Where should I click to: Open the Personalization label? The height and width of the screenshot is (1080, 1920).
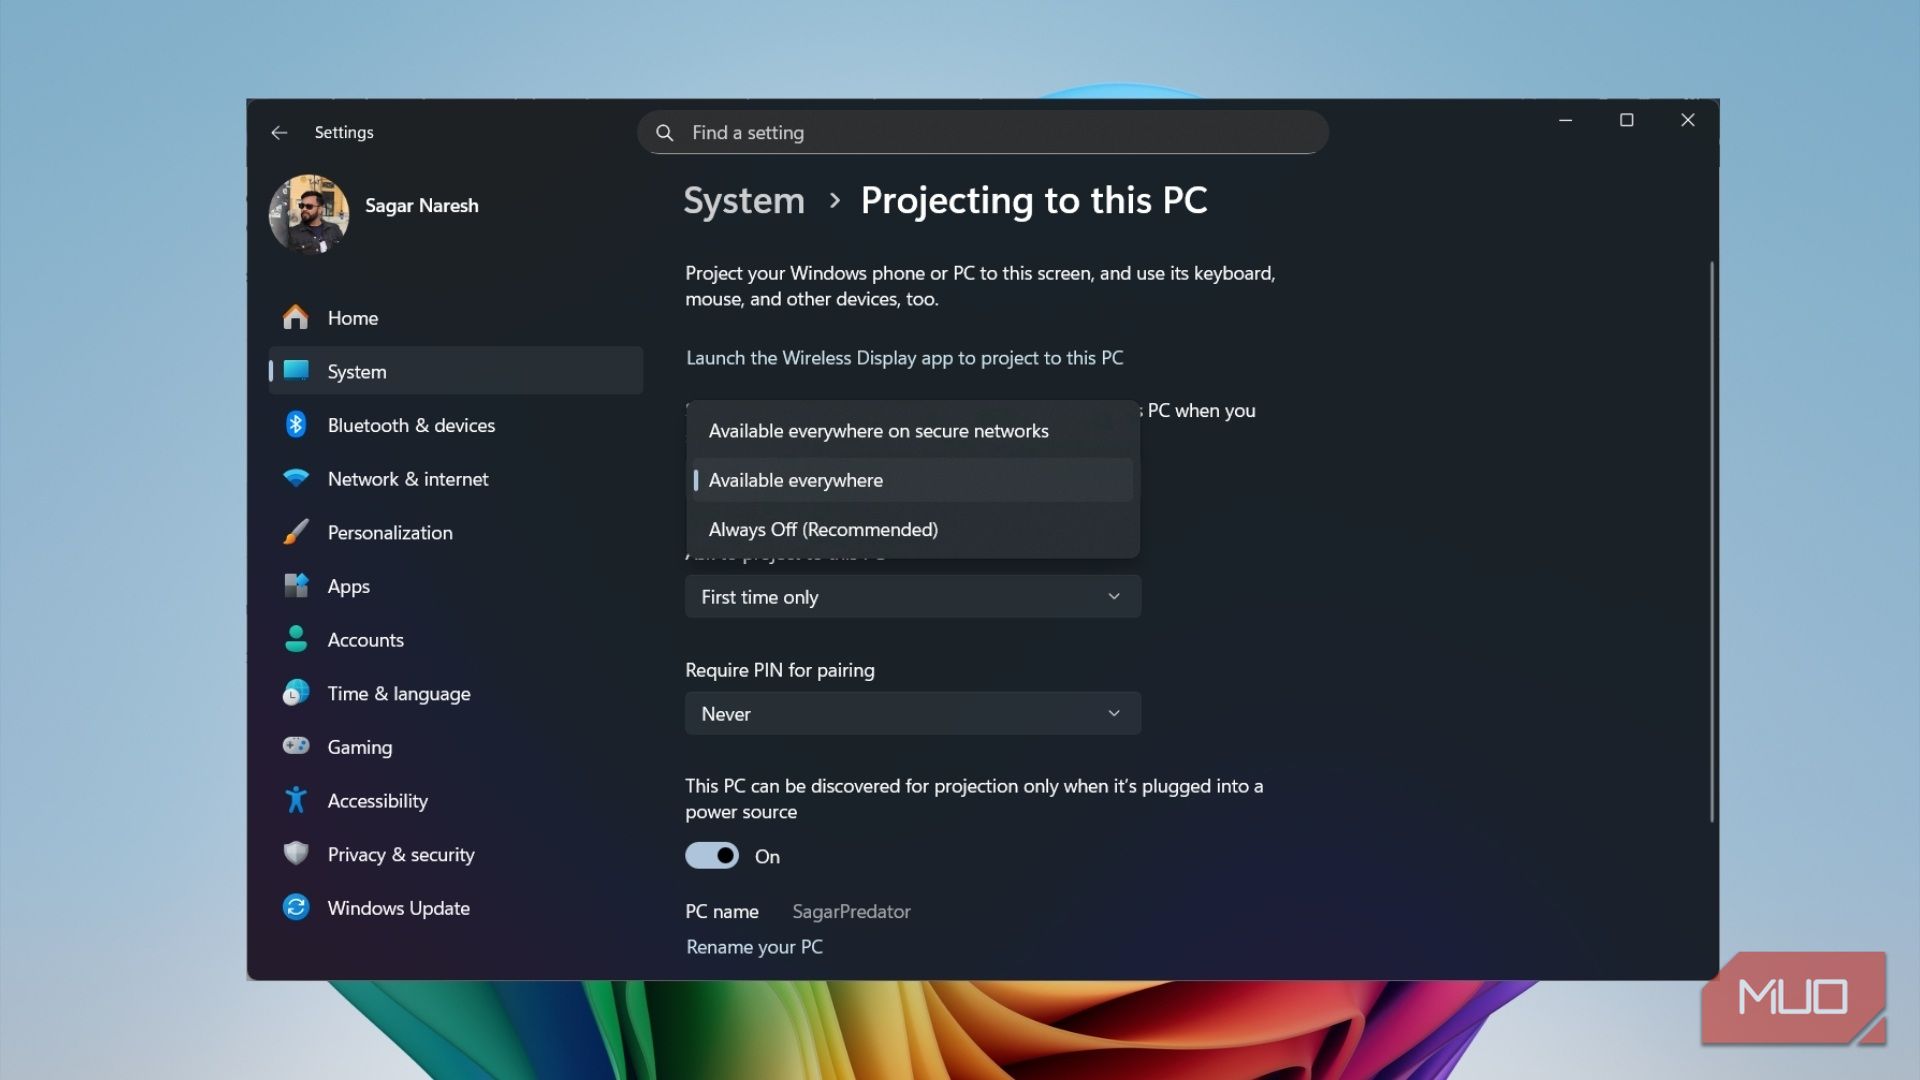(390, 533)
